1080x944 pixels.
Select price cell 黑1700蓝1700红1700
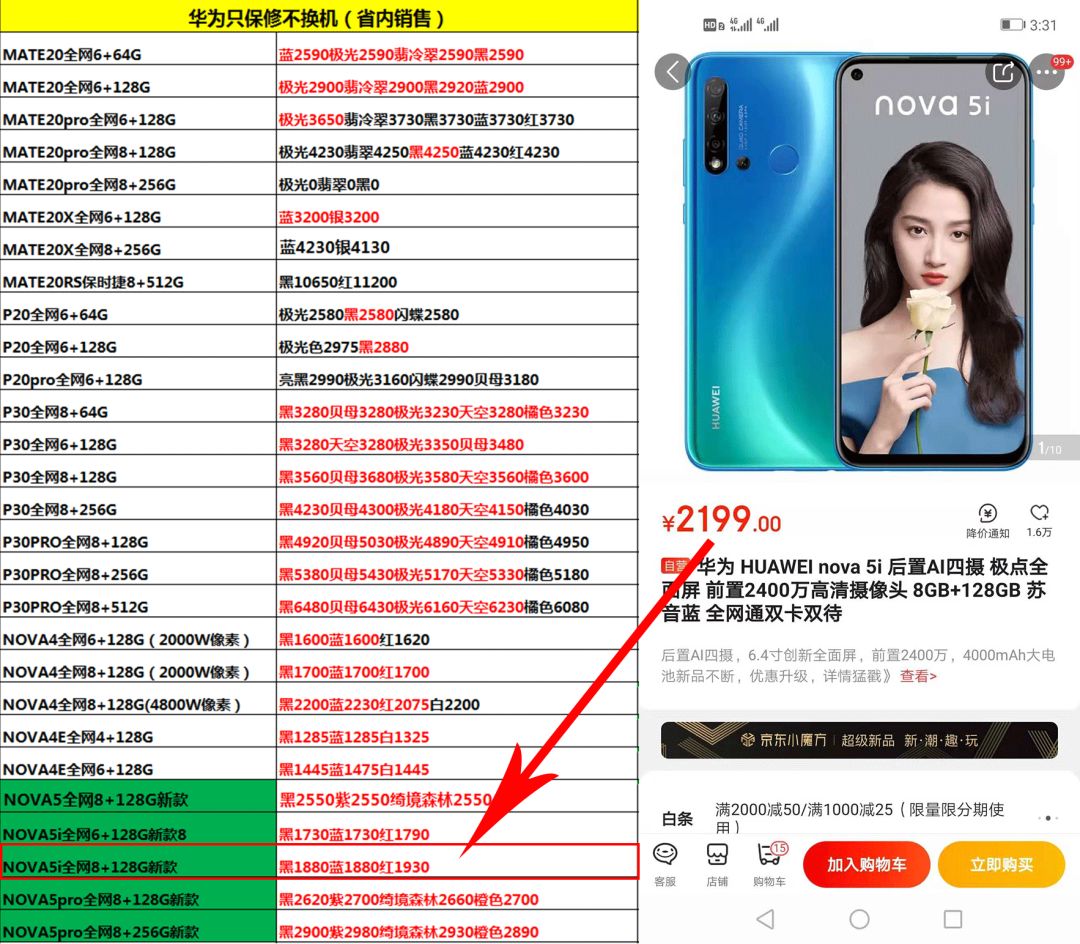click(457, 666)
